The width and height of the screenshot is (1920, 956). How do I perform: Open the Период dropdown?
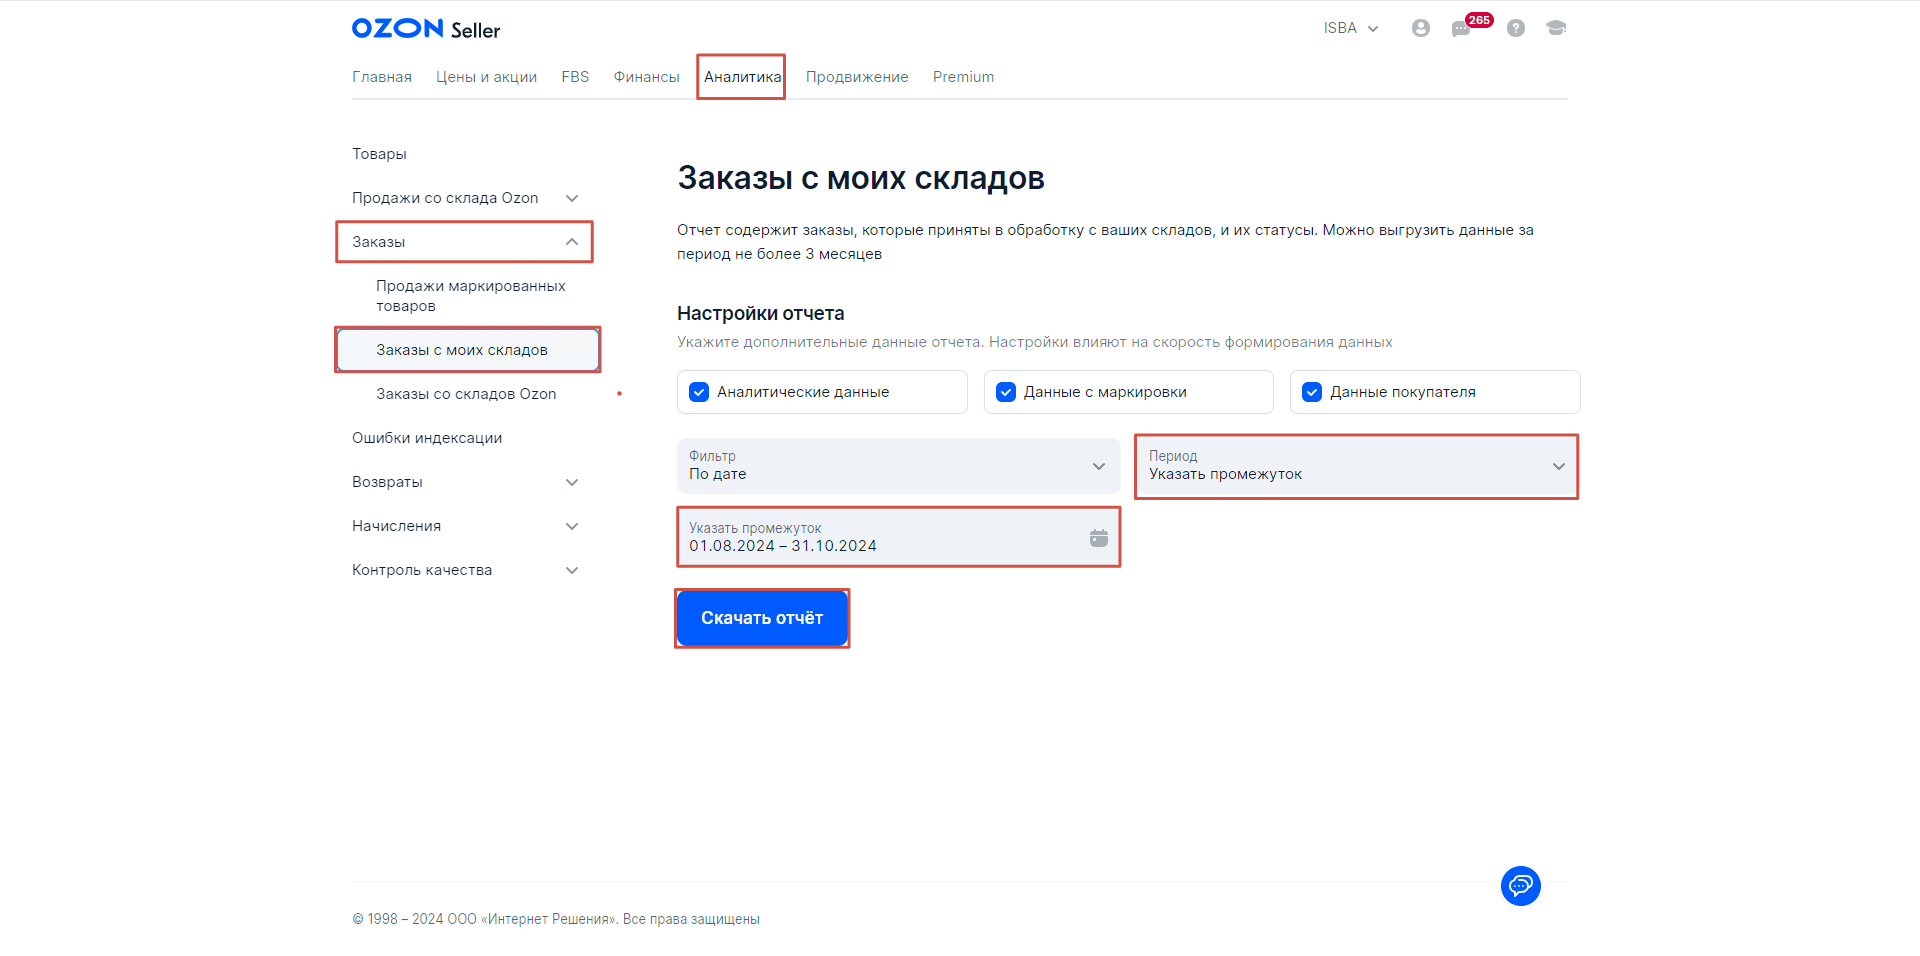[1357, 466]
